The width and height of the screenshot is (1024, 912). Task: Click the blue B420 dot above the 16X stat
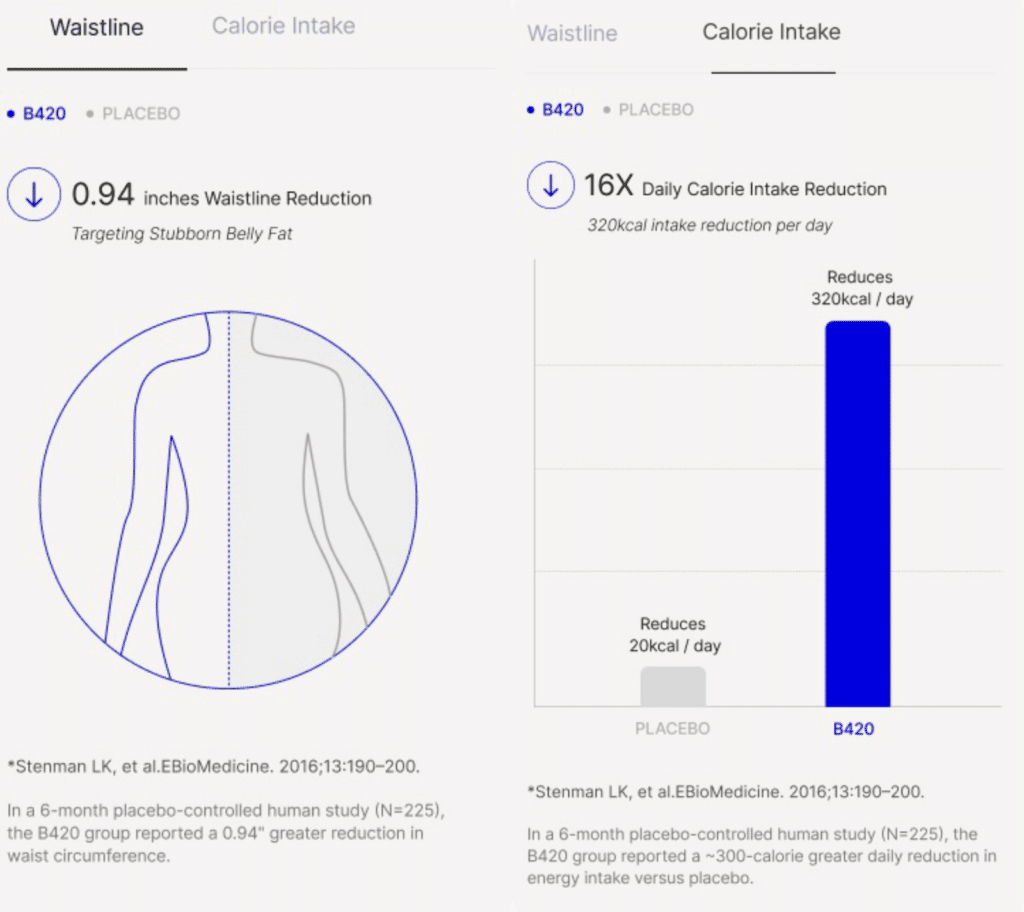tap(530, 110)
